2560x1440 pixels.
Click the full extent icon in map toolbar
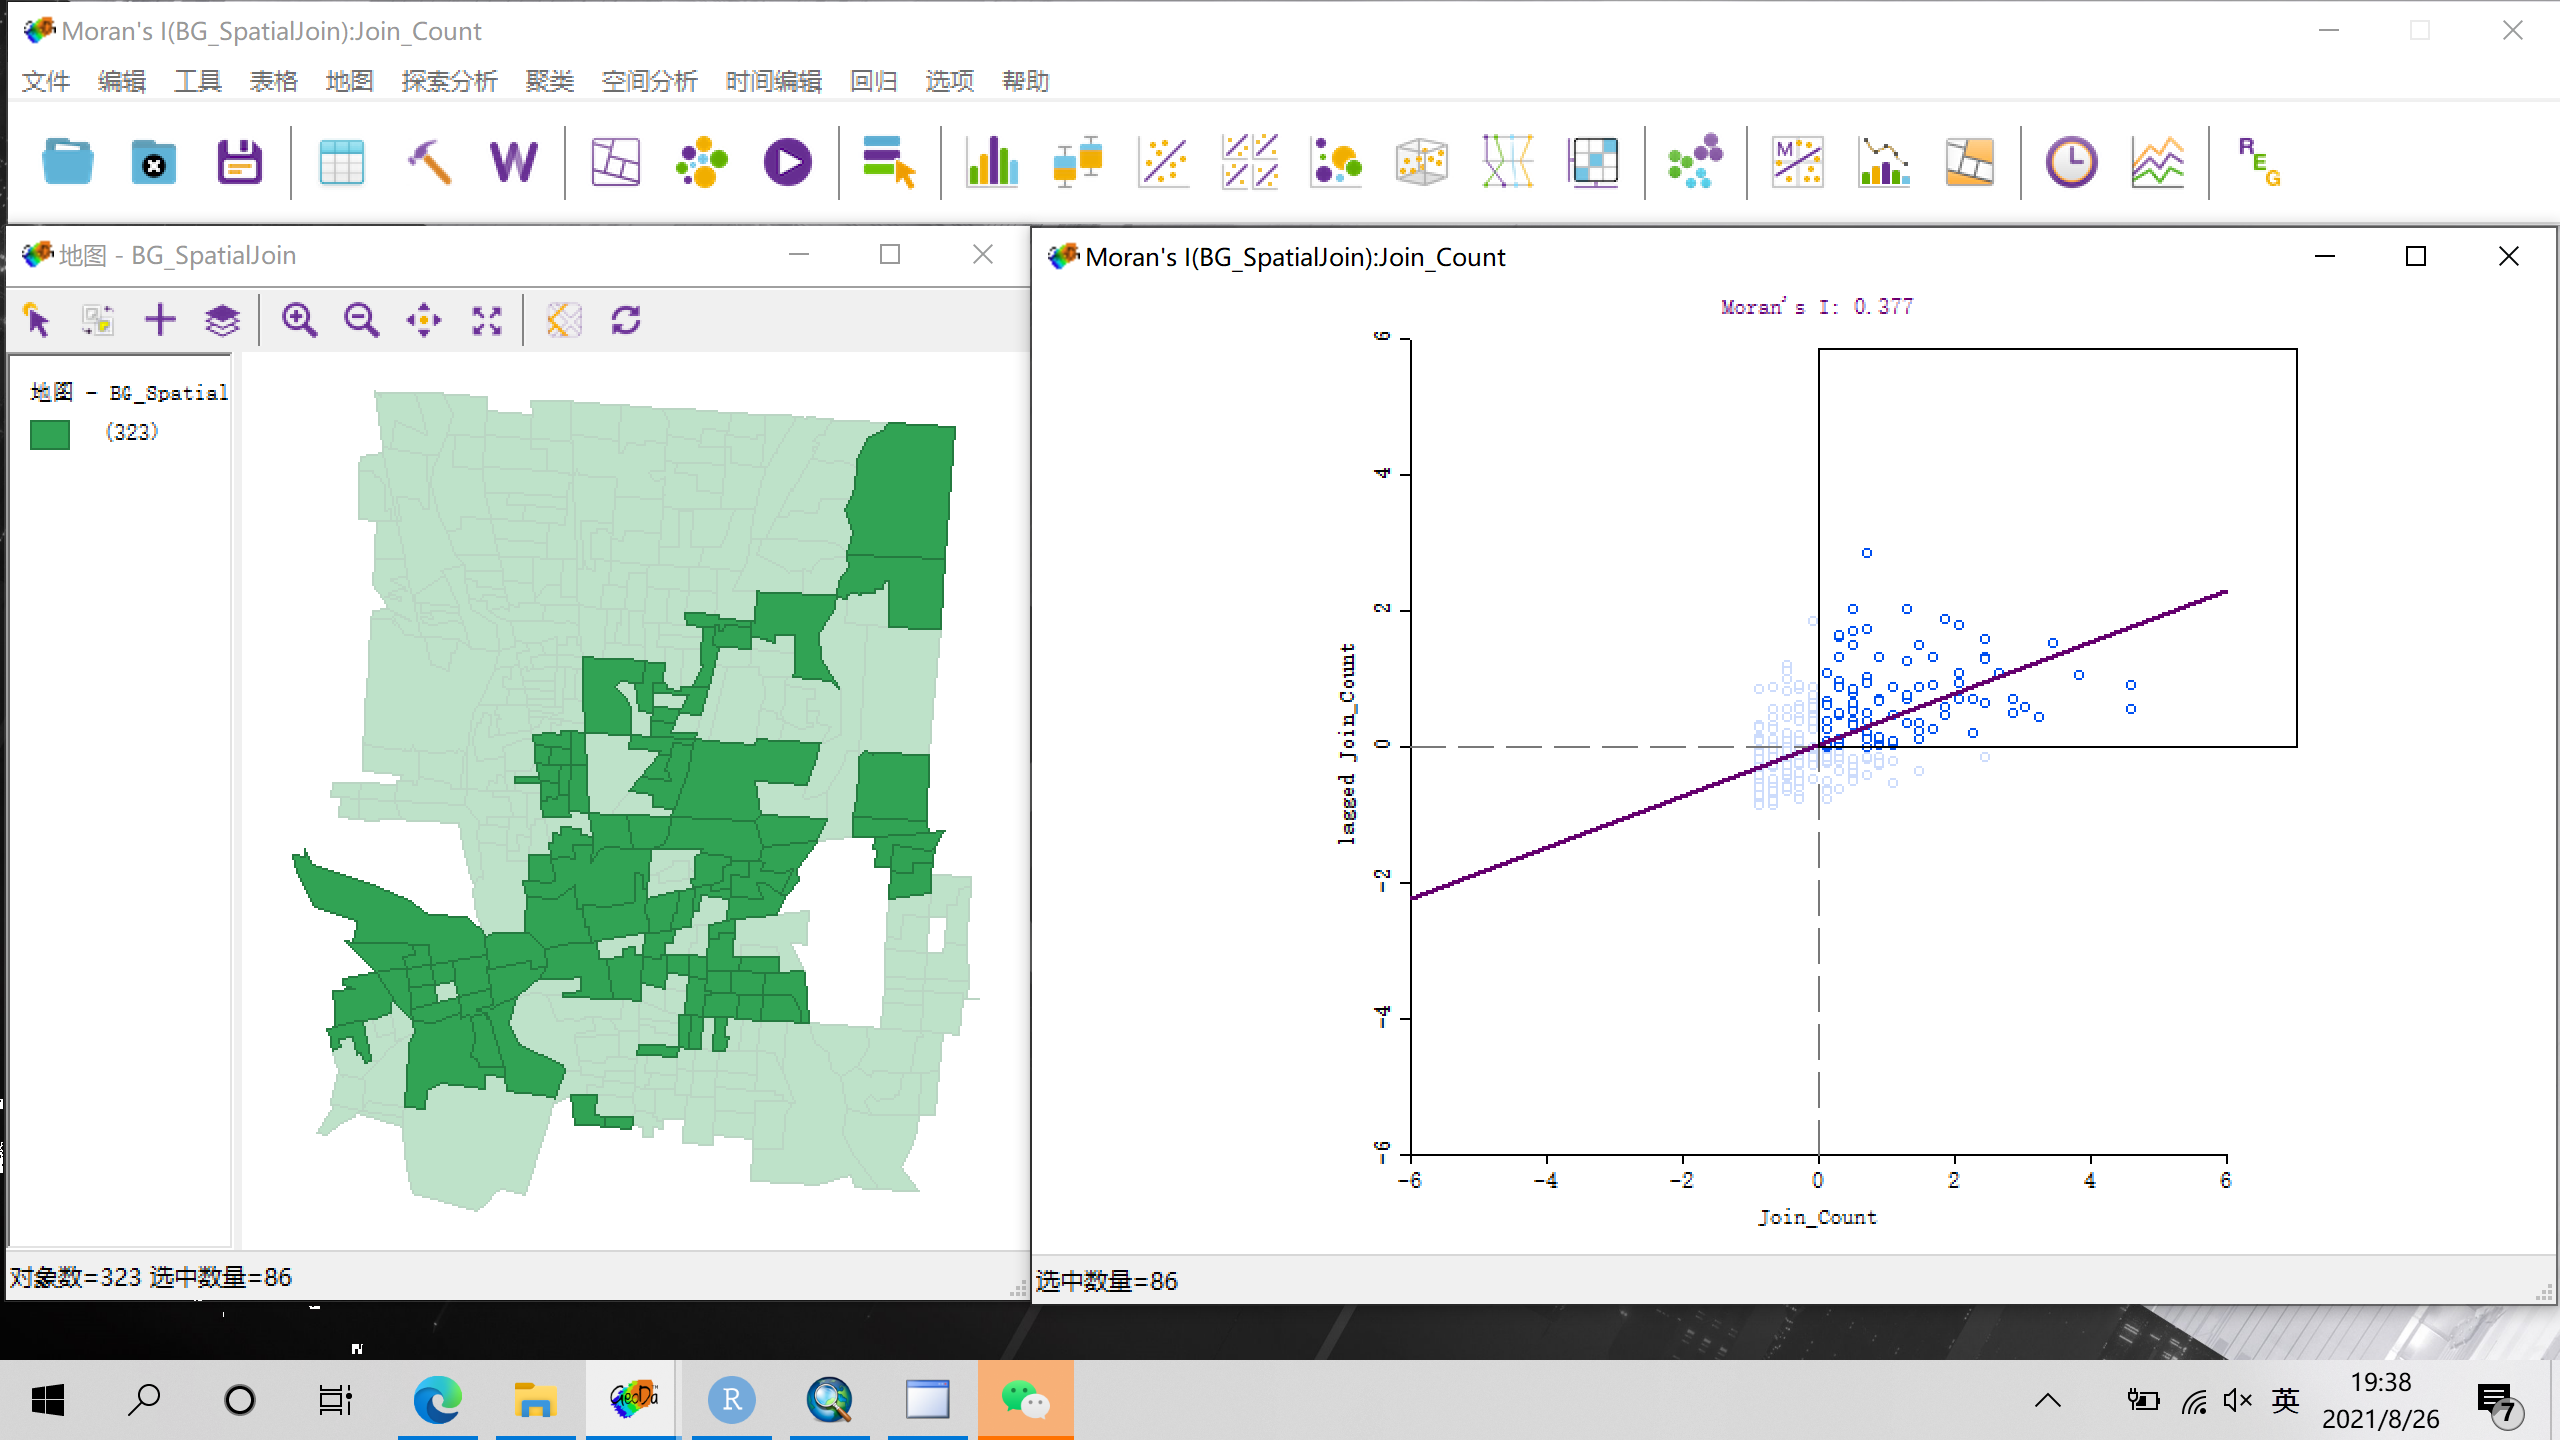pyautogui.click(x=487, y=321)
